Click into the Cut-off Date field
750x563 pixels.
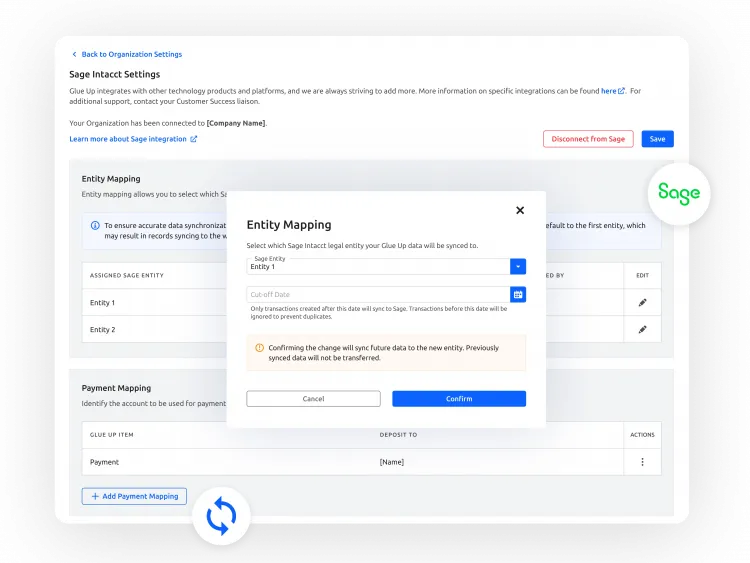[x=378, y=295]
